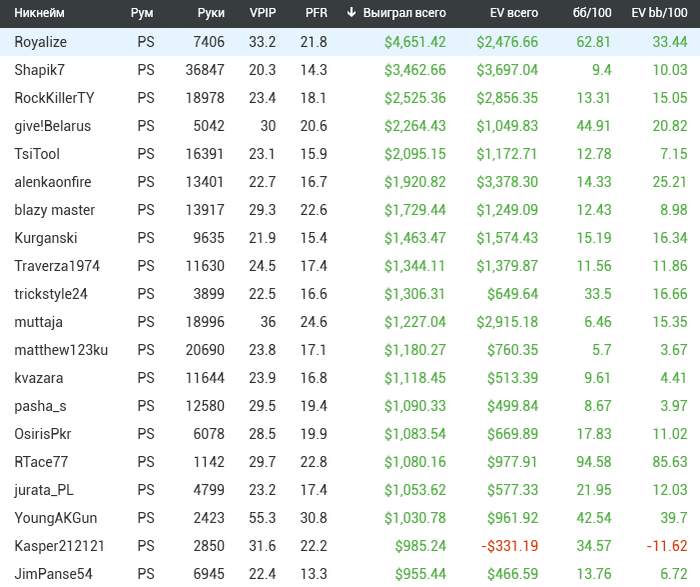
Task: Select player Shapik7
Action: (x=40, y=70)
